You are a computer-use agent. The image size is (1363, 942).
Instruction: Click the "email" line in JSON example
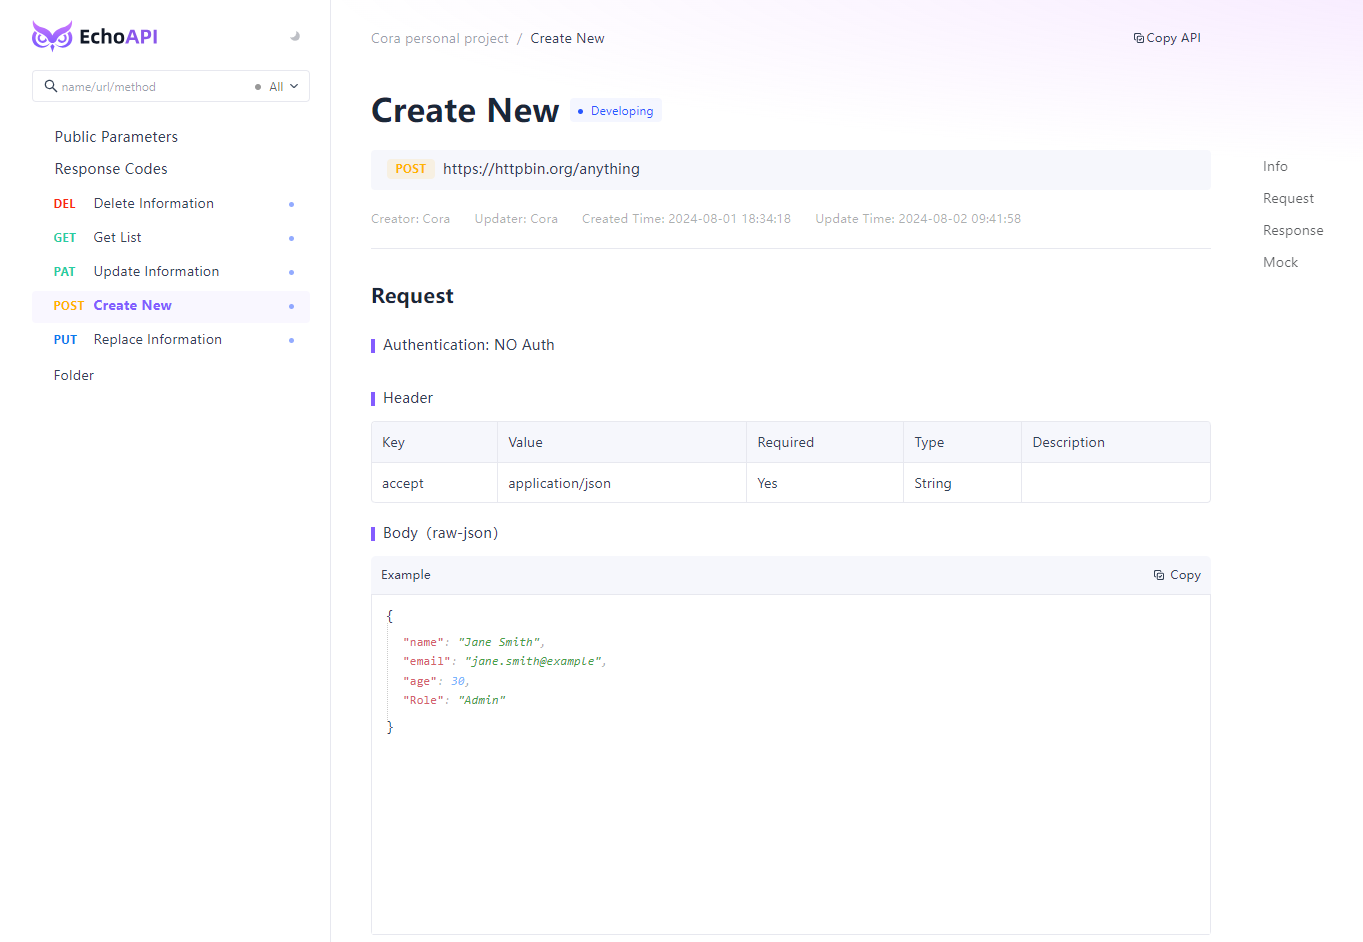point(505,661)
